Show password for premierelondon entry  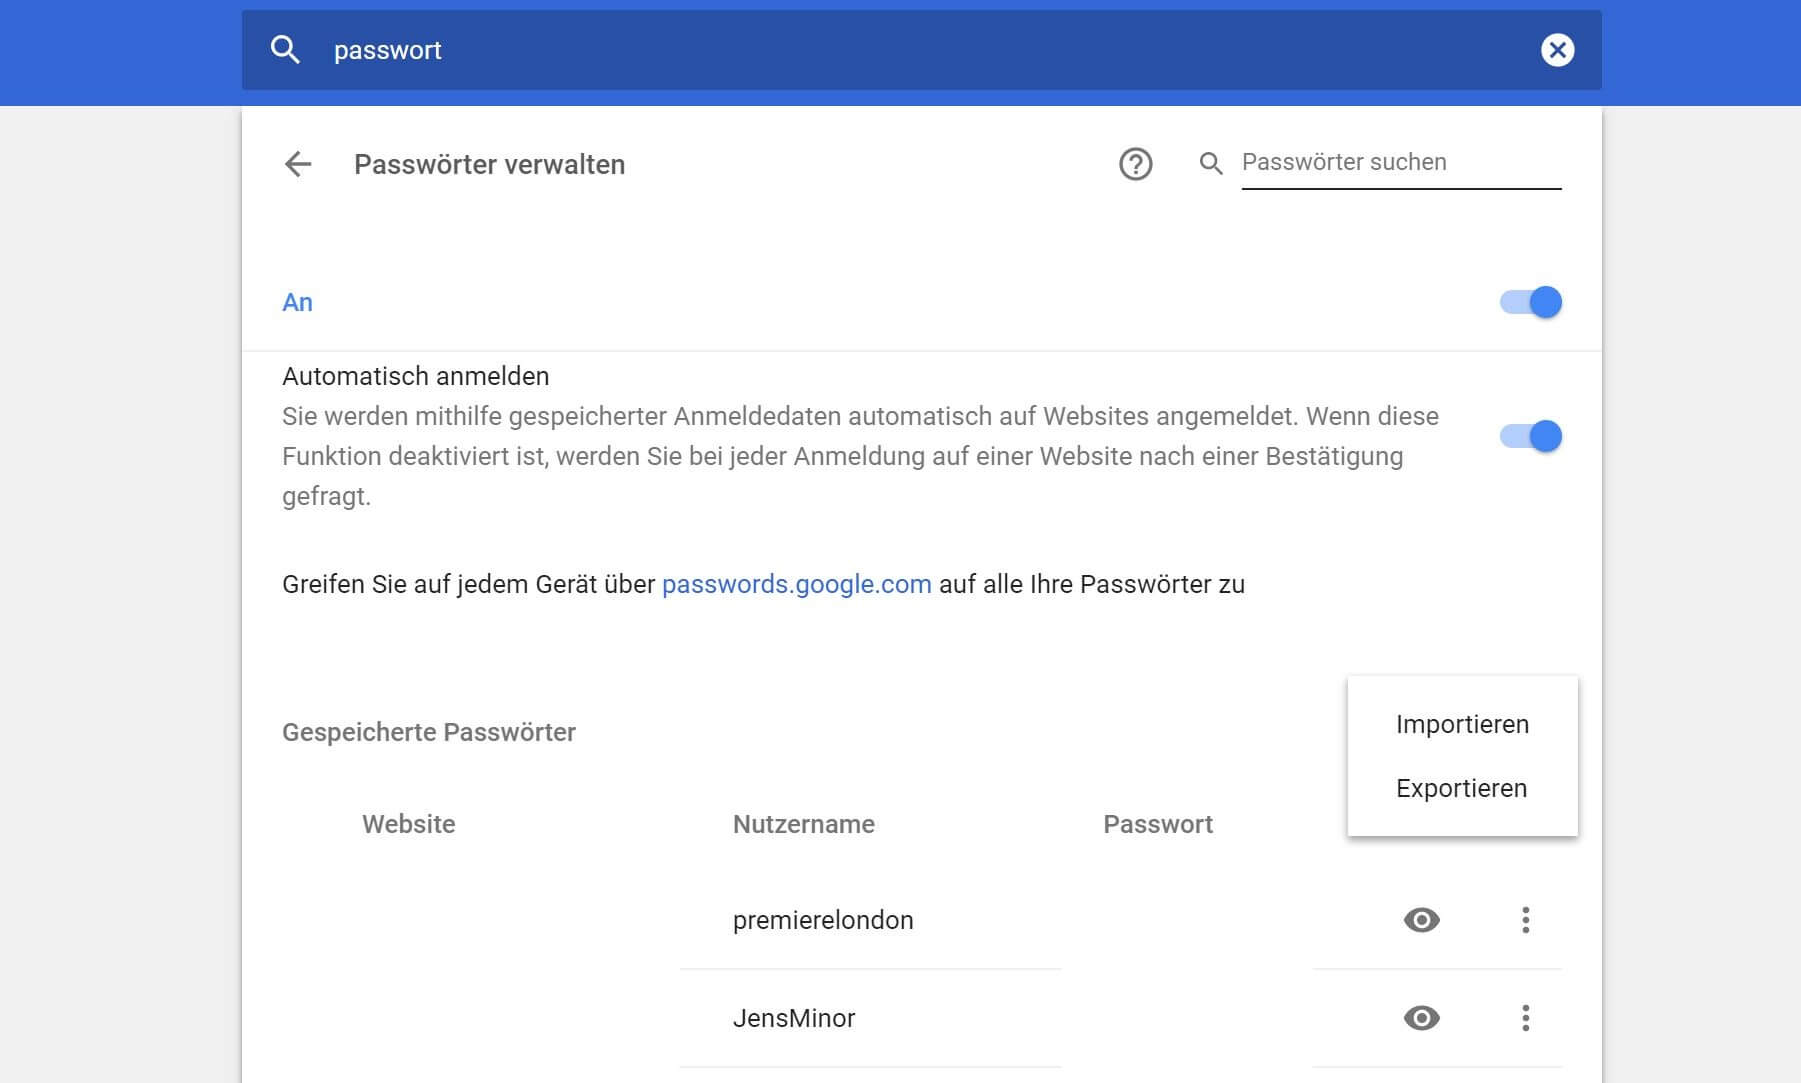click(1421, 920)
